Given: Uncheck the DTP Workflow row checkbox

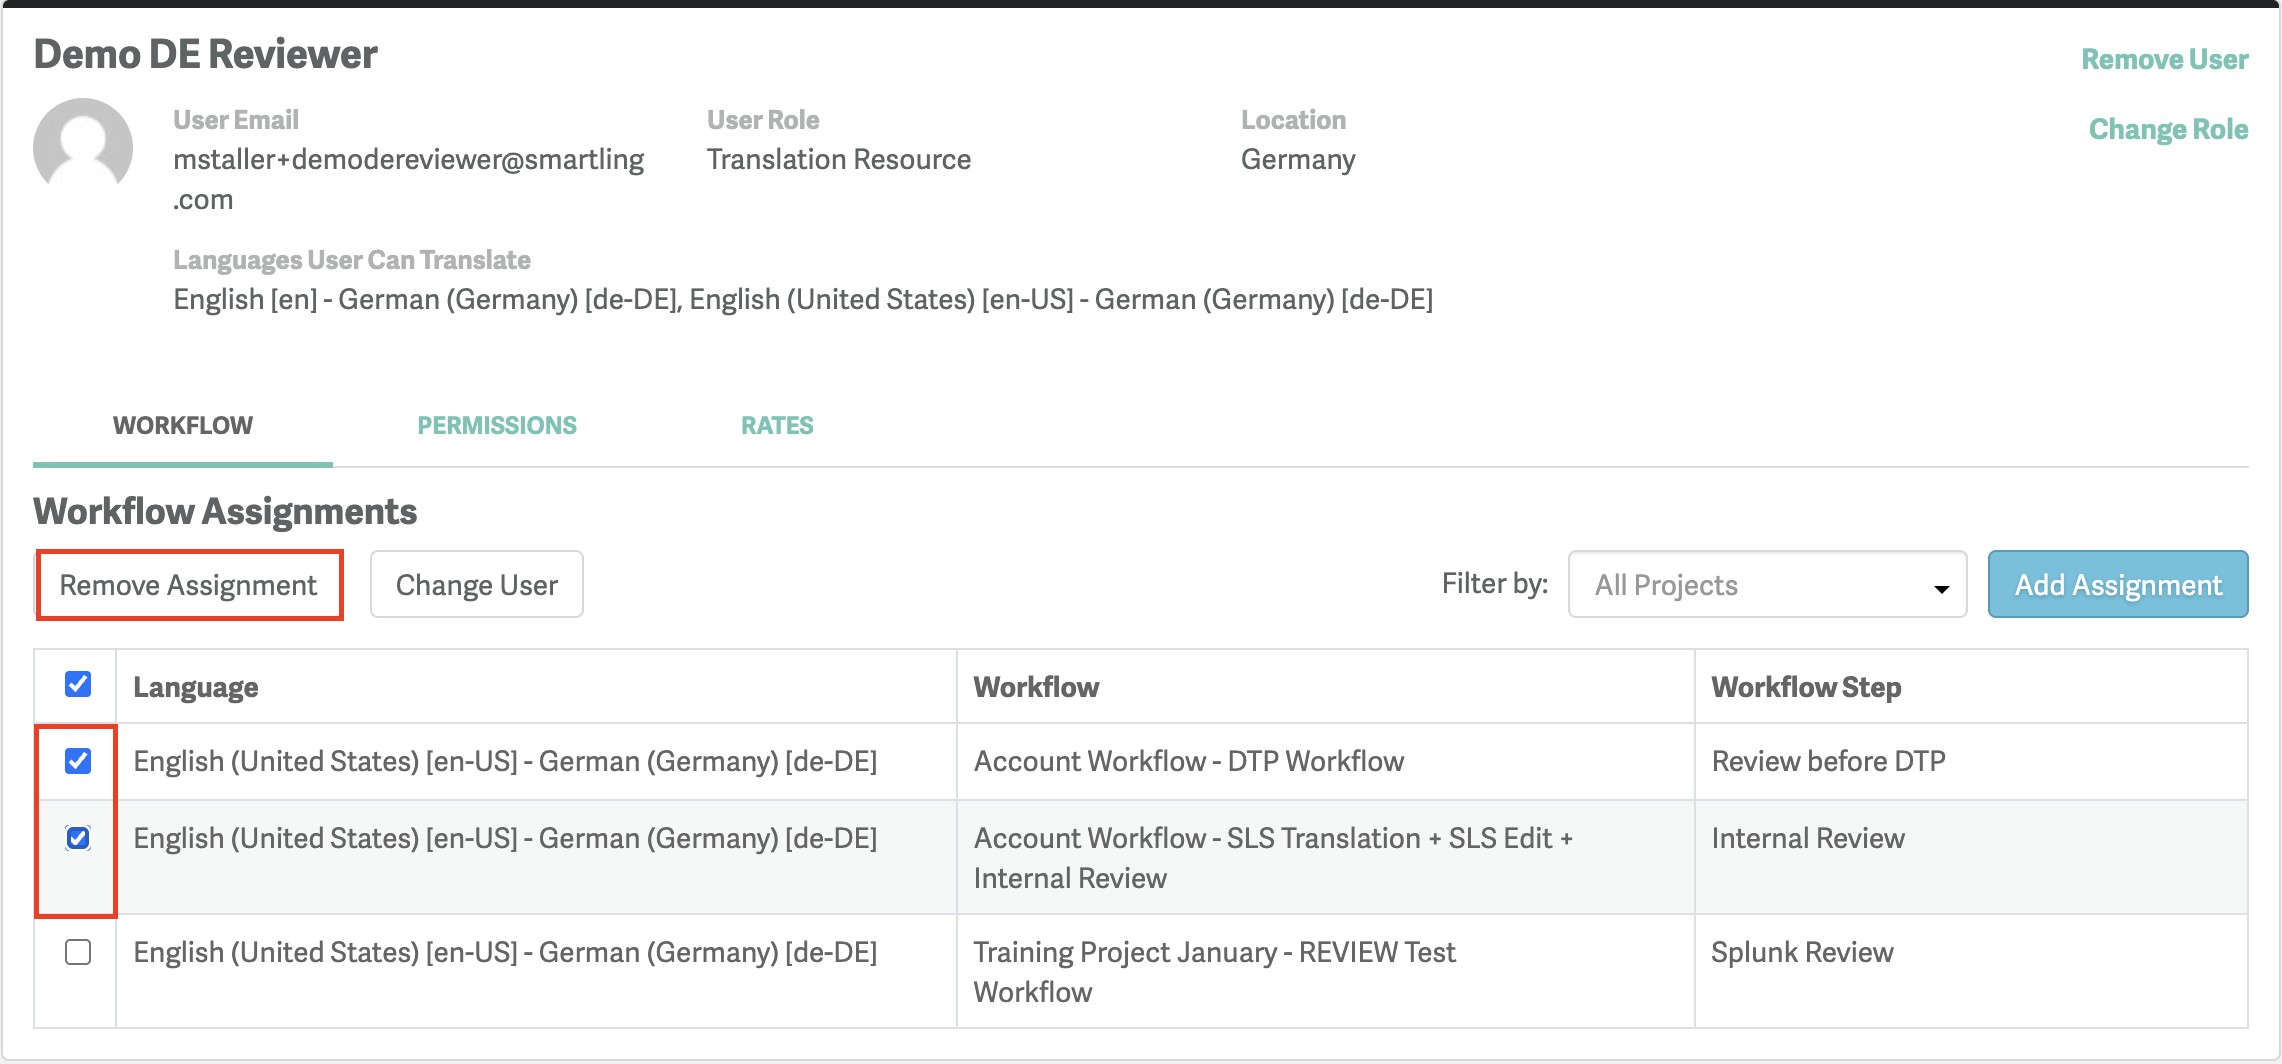Looking at the screenshot, I should tap(78, 761).
